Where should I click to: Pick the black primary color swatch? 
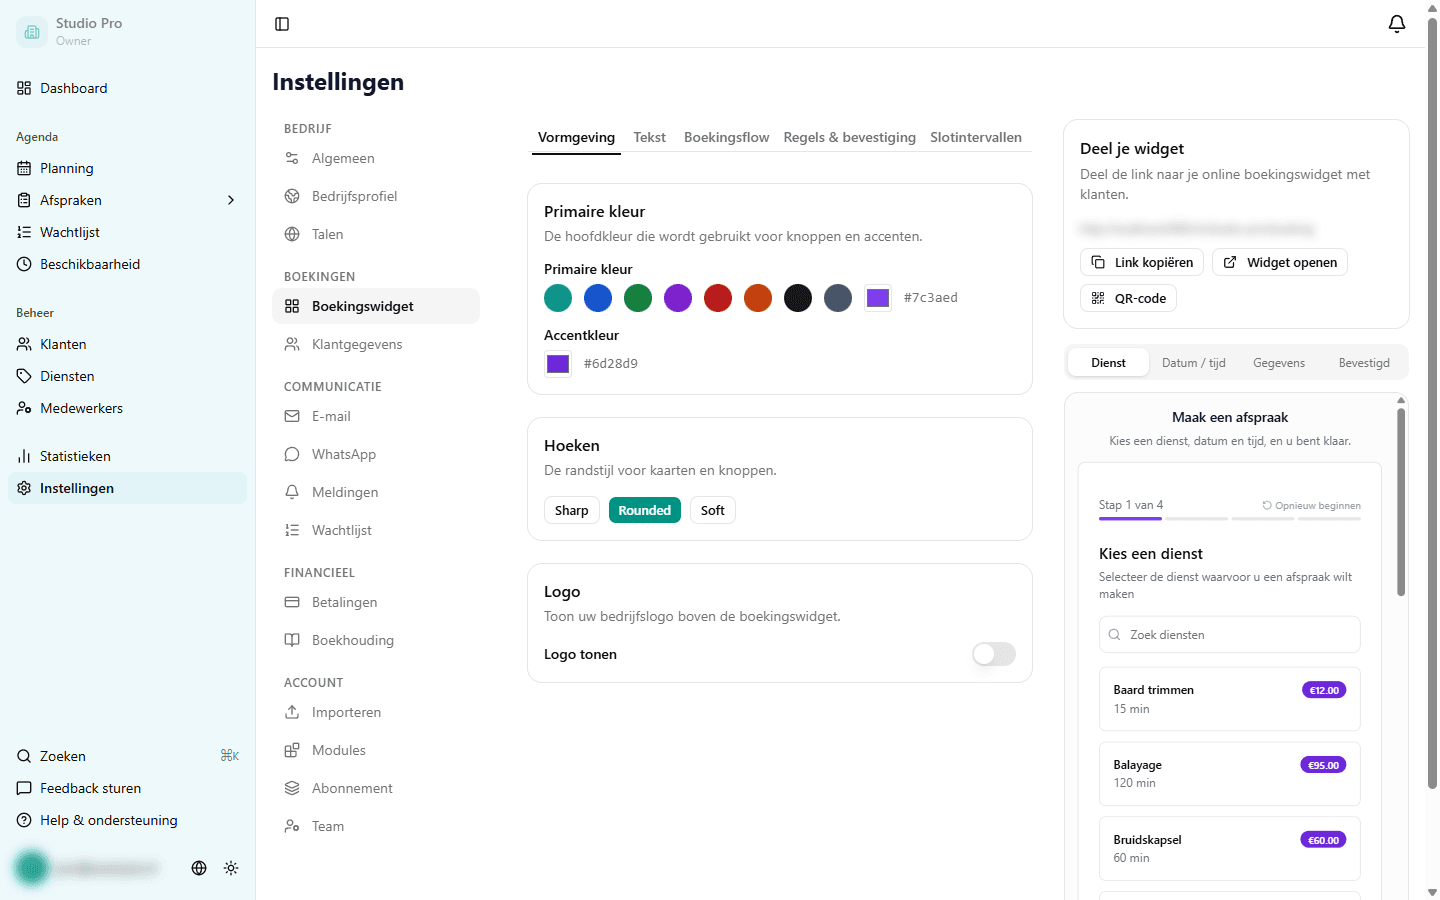tap(798, 298)
